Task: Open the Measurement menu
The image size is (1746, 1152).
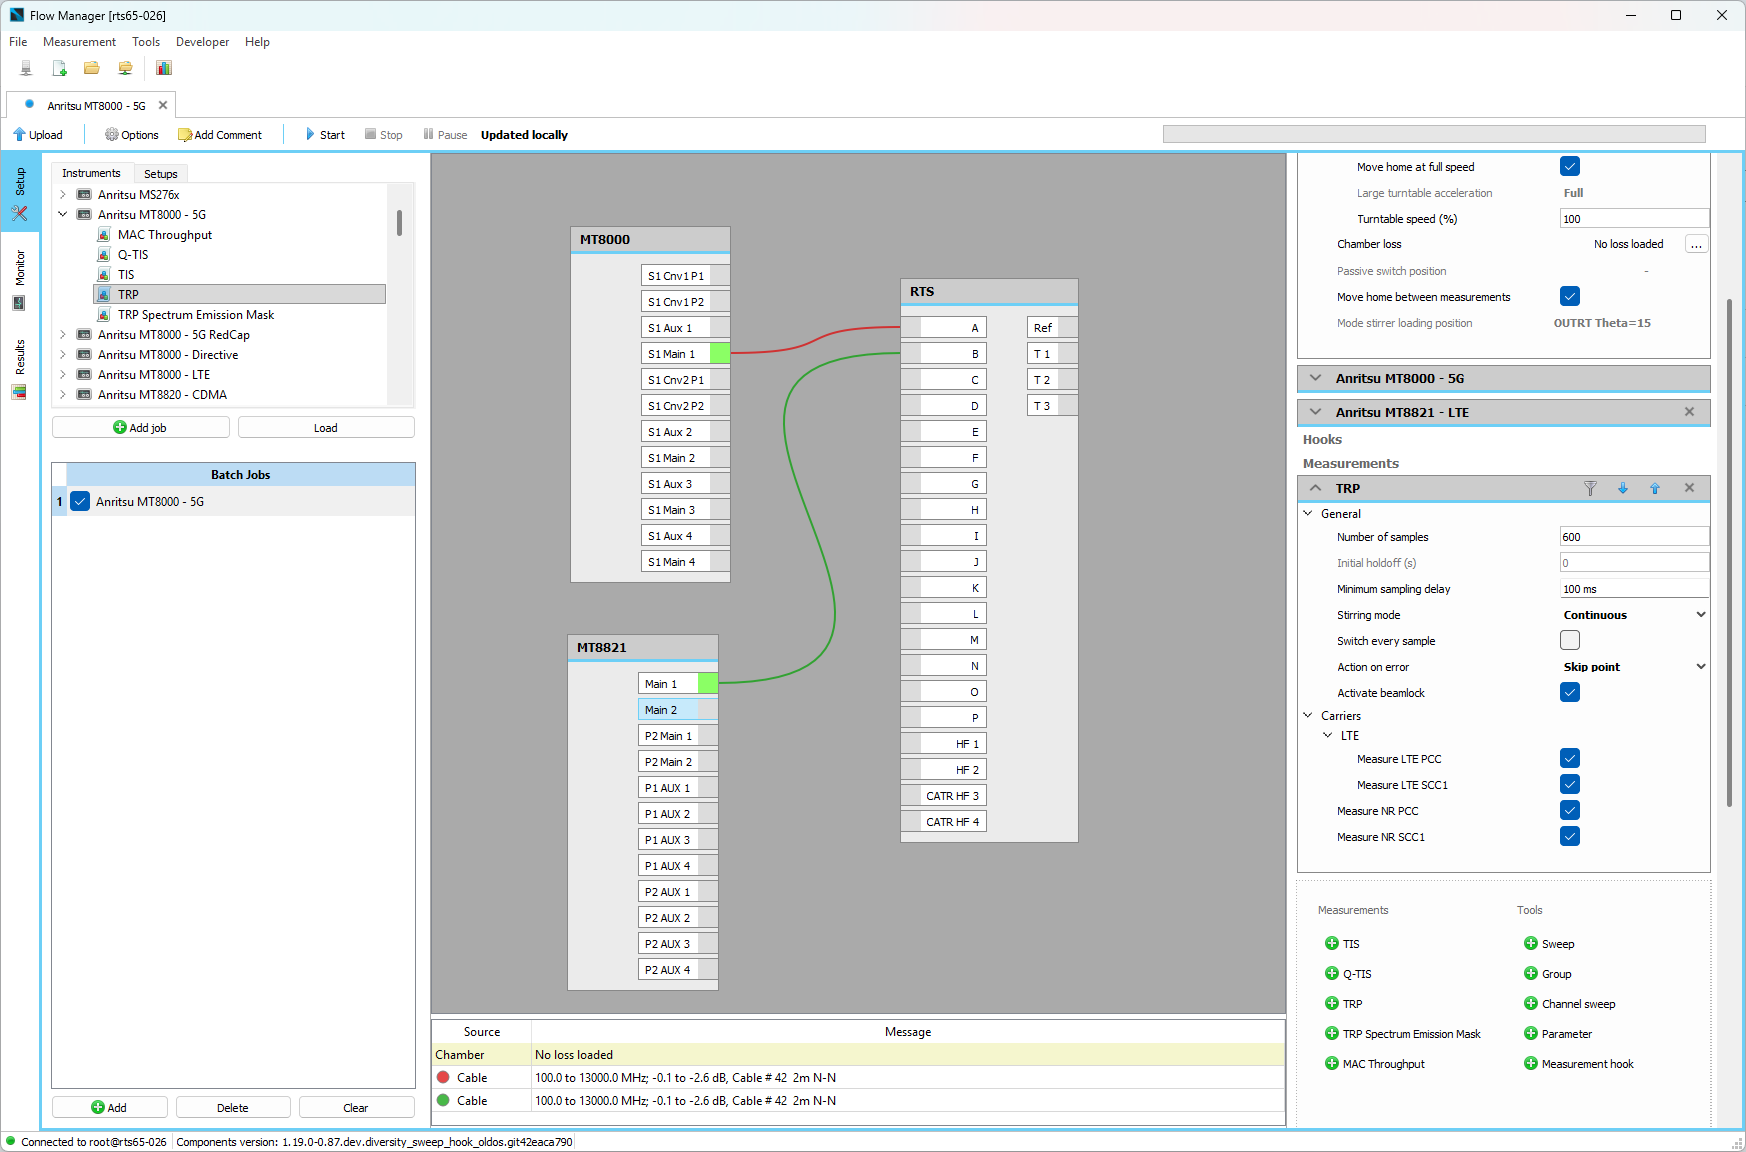Action: pos(79,42)
